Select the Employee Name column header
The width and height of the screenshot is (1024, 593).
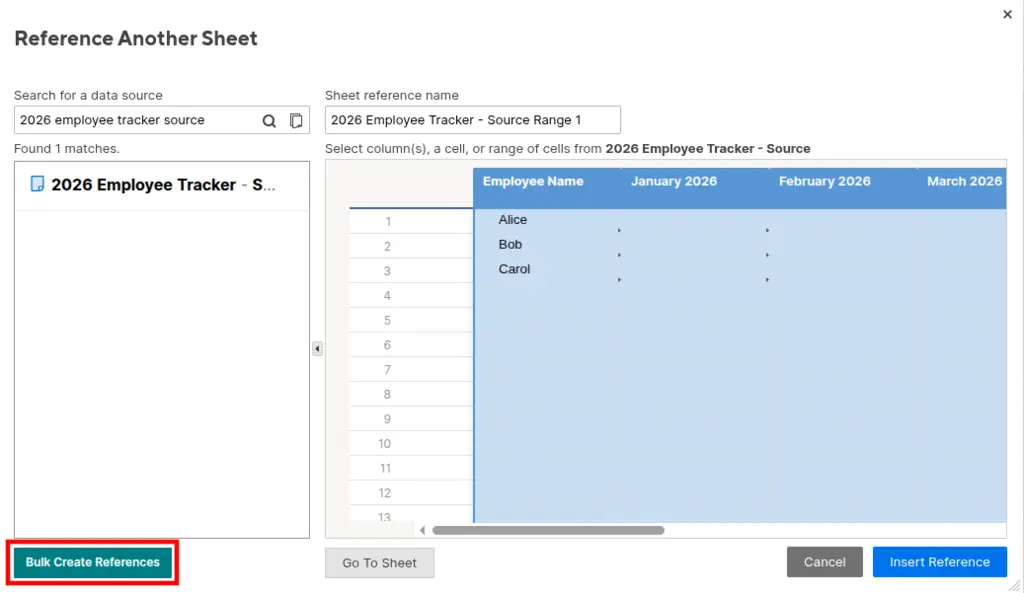[547, 188]
